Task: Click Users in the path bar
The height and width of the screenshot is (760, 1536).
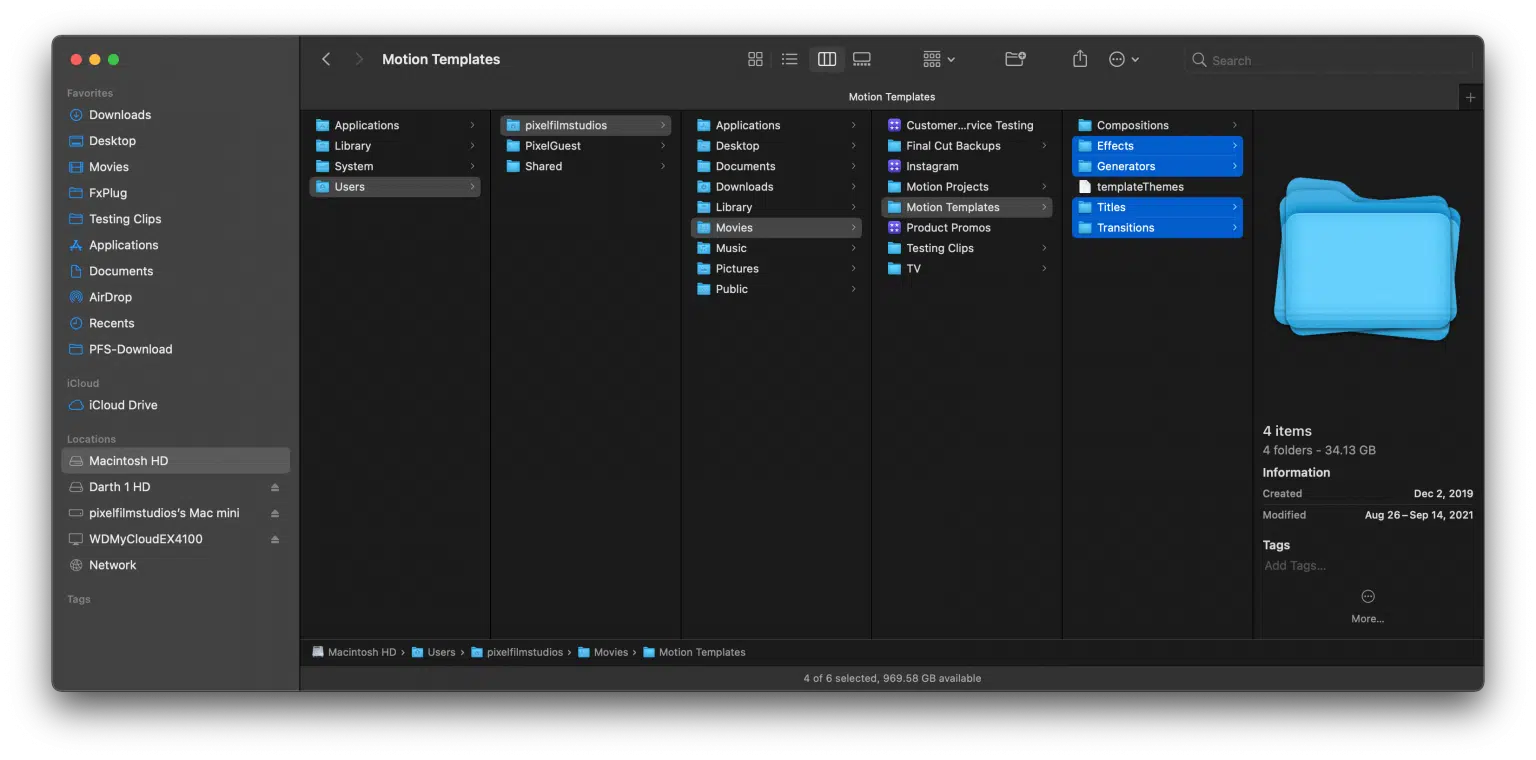Action: point(433,652)
